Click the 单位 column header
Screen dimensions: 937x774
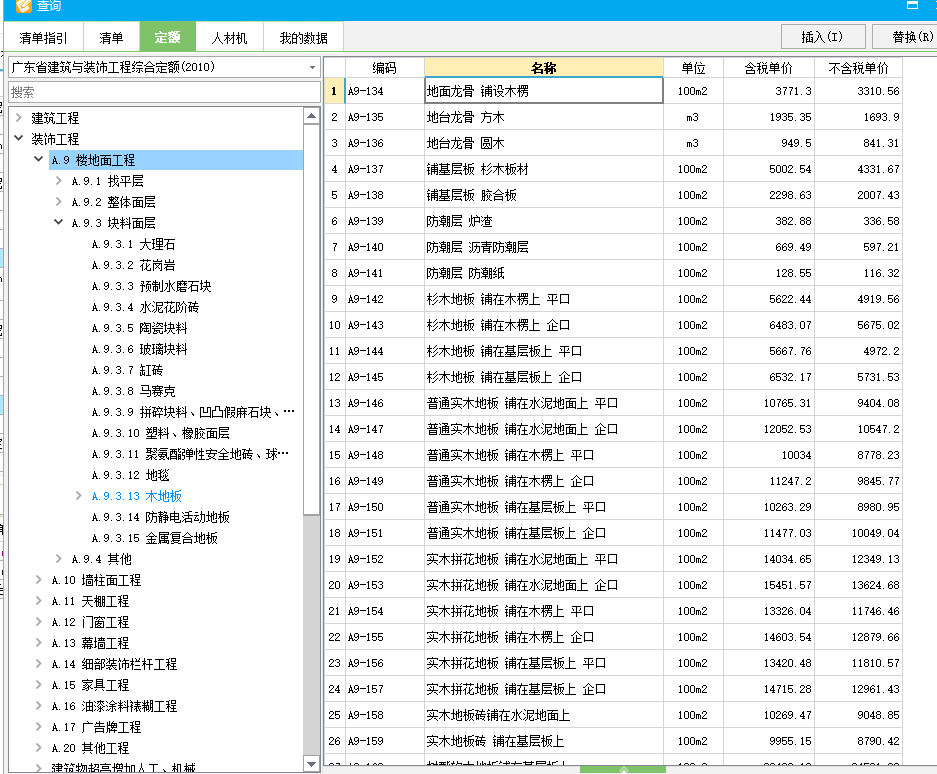pos(693,68)
